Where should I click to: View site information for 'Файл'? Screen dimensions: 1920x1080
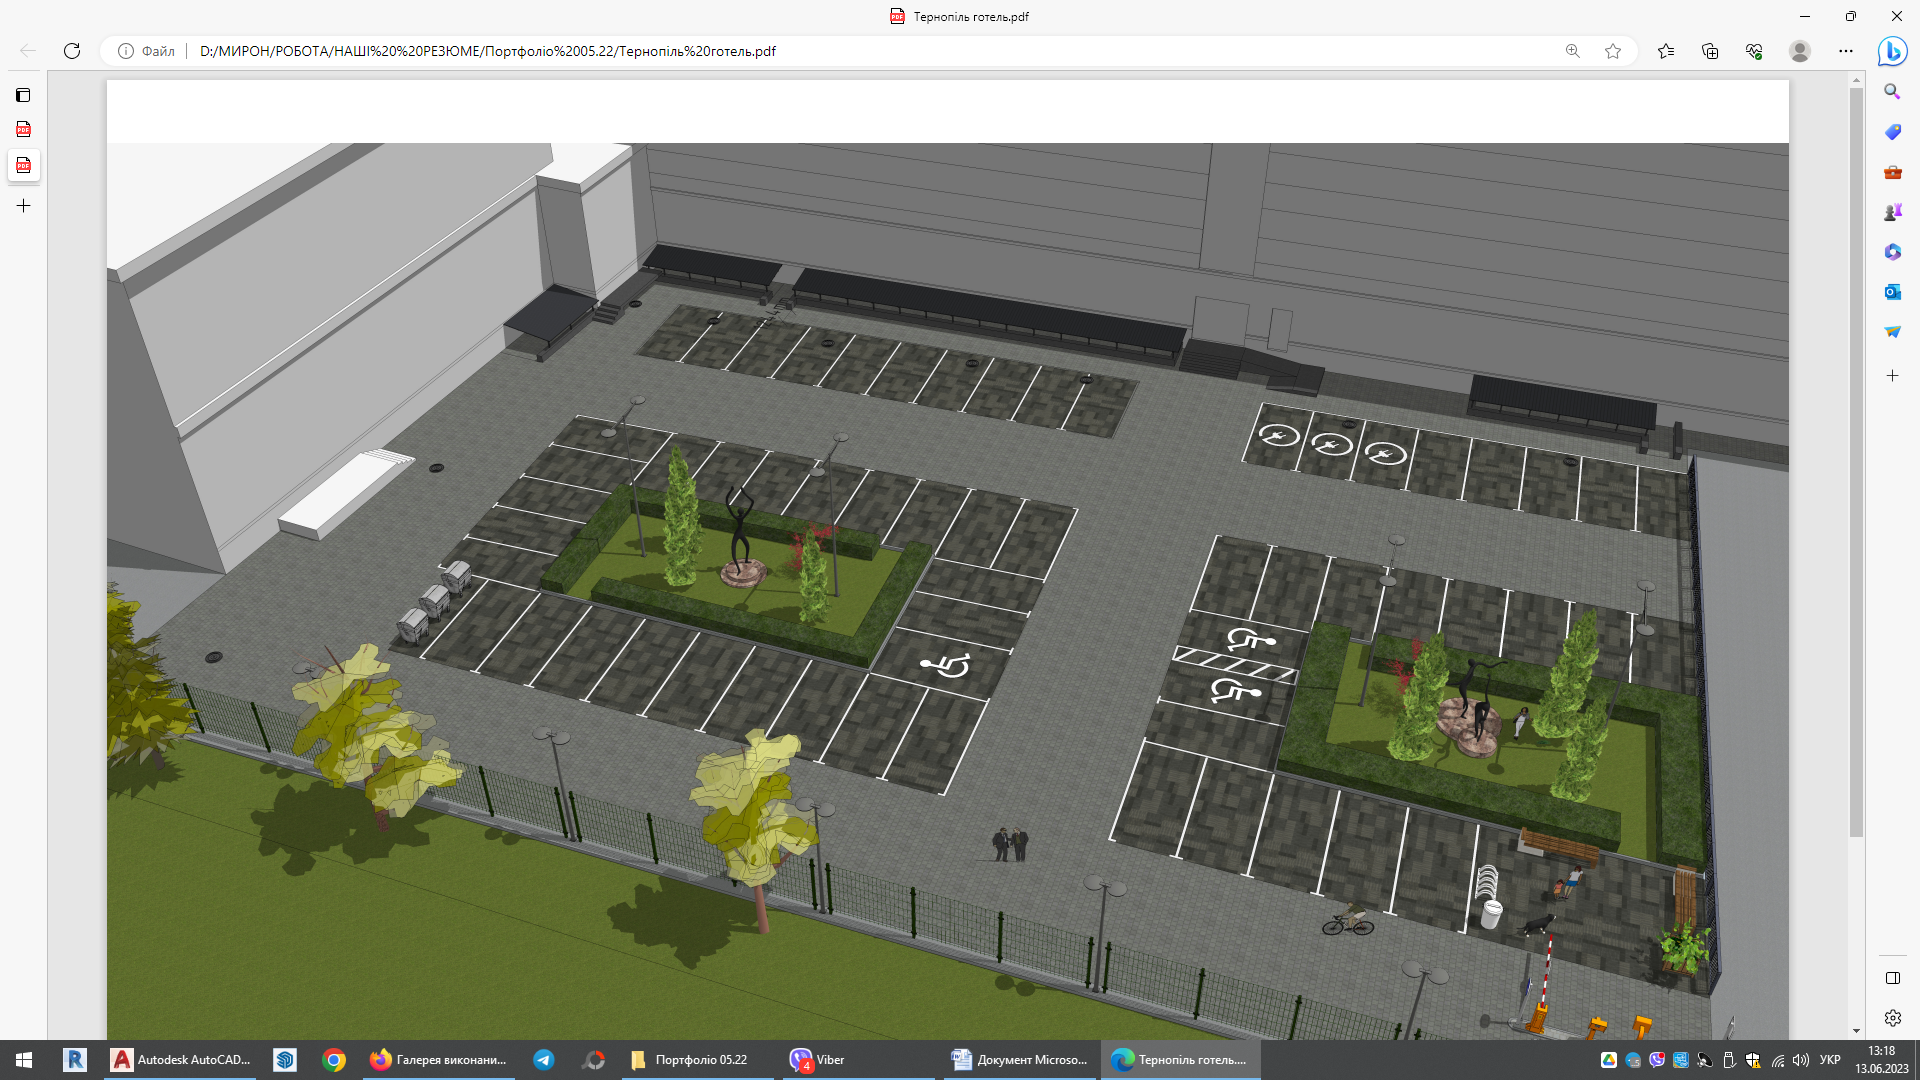click(146, 51)
